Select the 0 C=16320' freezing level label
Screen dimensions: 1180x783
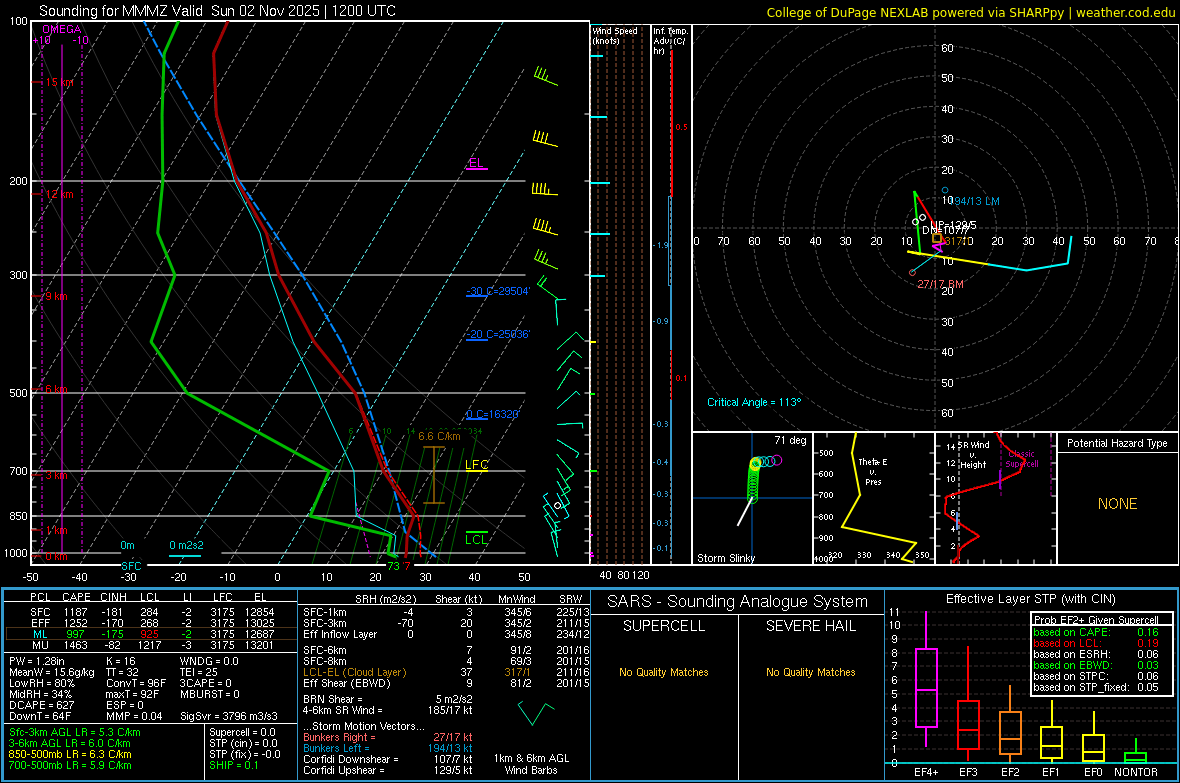coord(493,414)
